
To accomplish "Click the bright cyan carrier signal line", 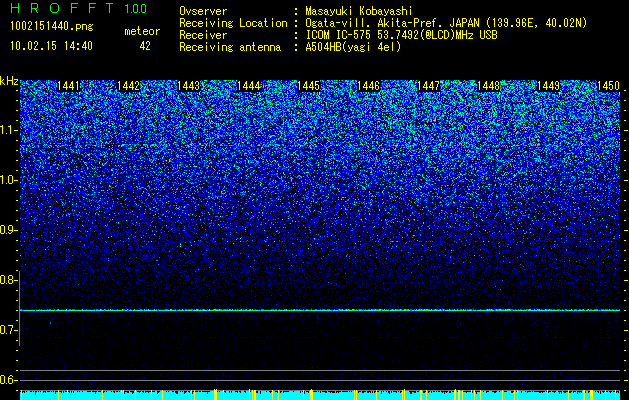I will point(320,310).
